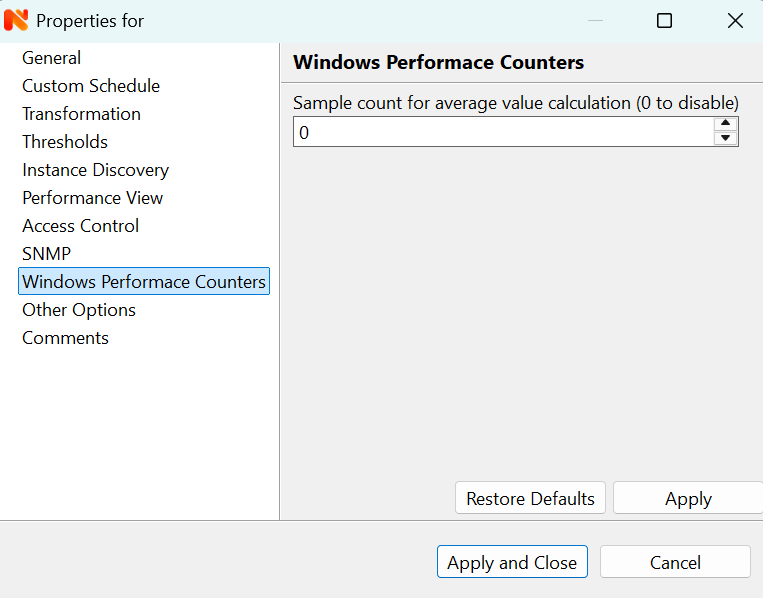Select the SNMP properties page
The image size is (763, 598).
[x=47, y=254]
